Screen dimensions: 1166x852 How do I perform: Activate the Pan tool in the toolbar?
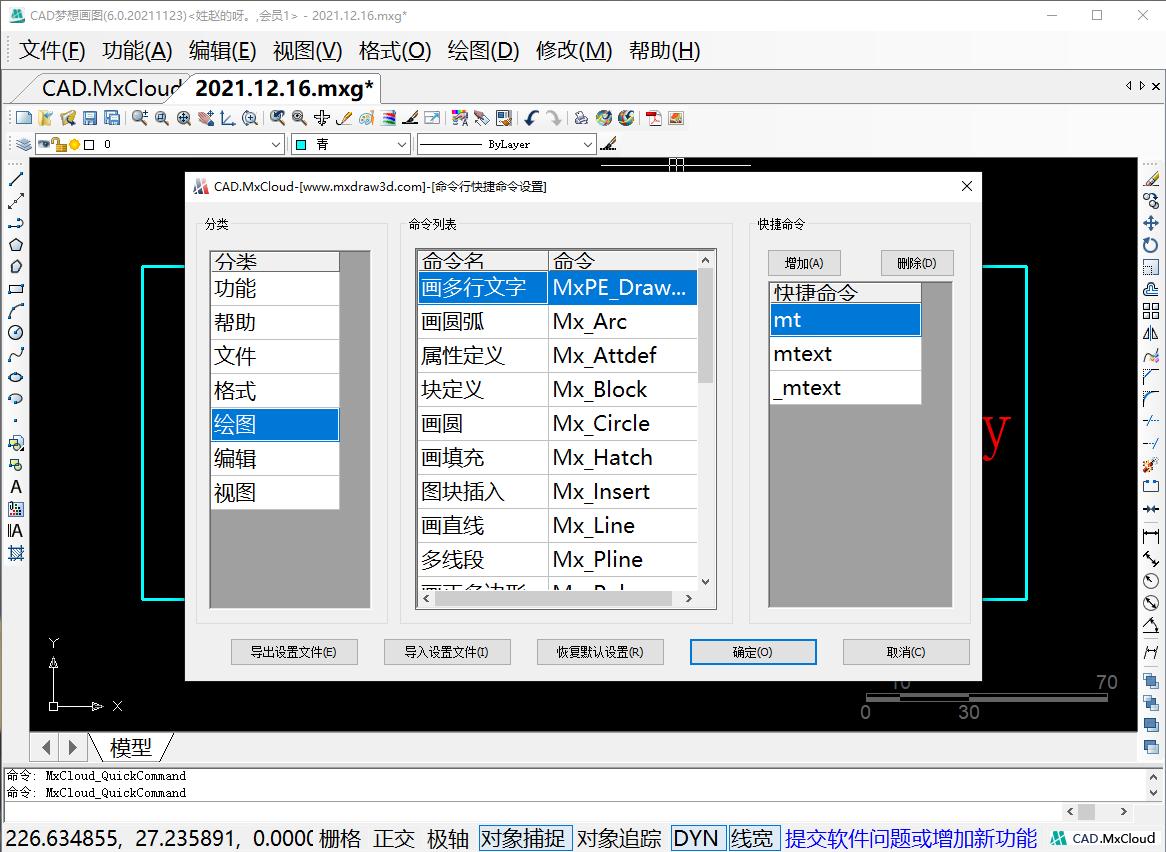204,118
